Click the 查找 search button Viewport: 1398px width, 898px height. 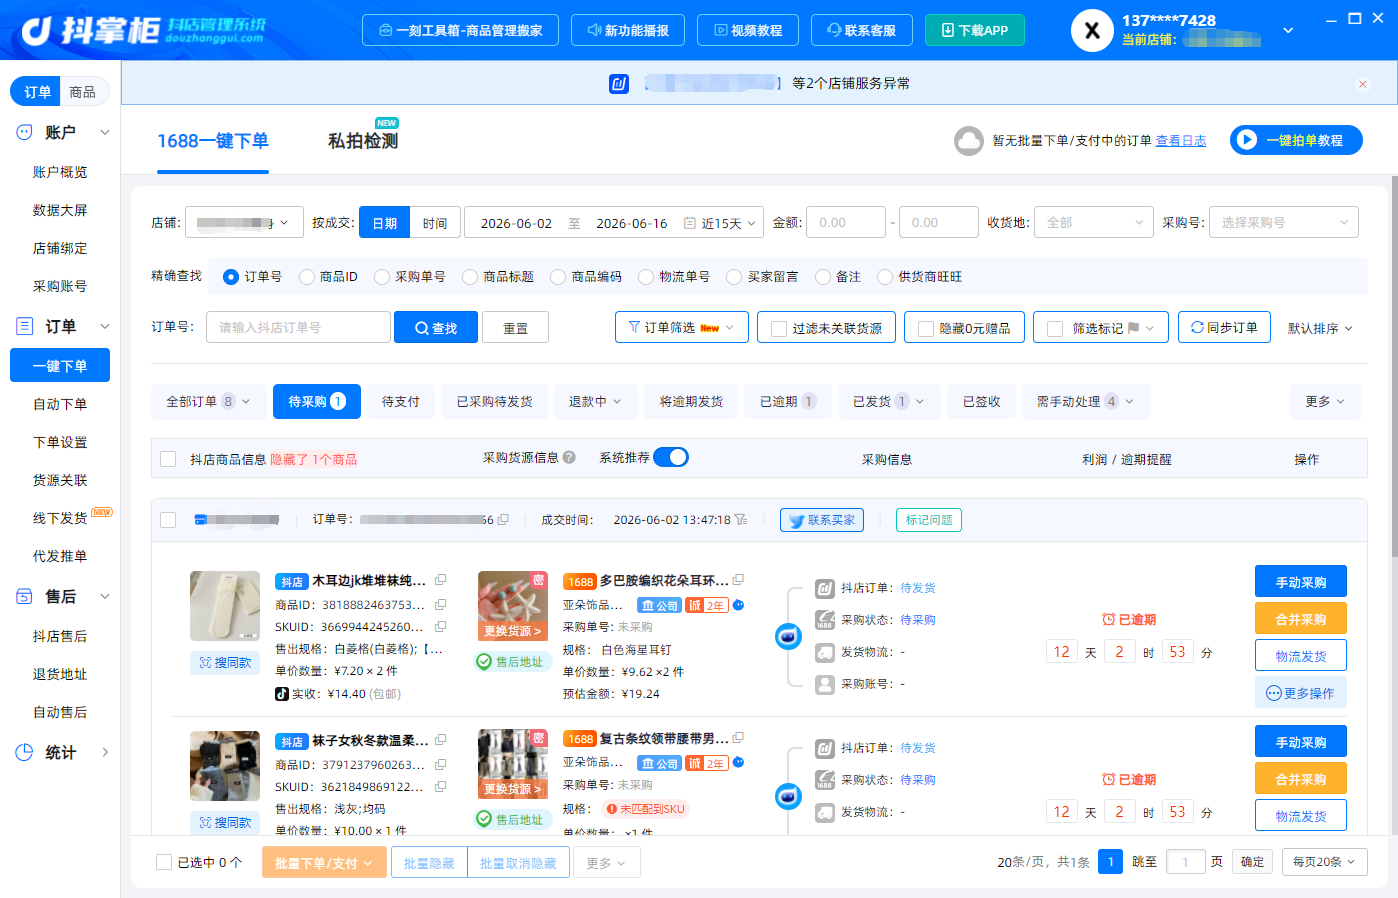pyautogui.click(x=435, y=327)
